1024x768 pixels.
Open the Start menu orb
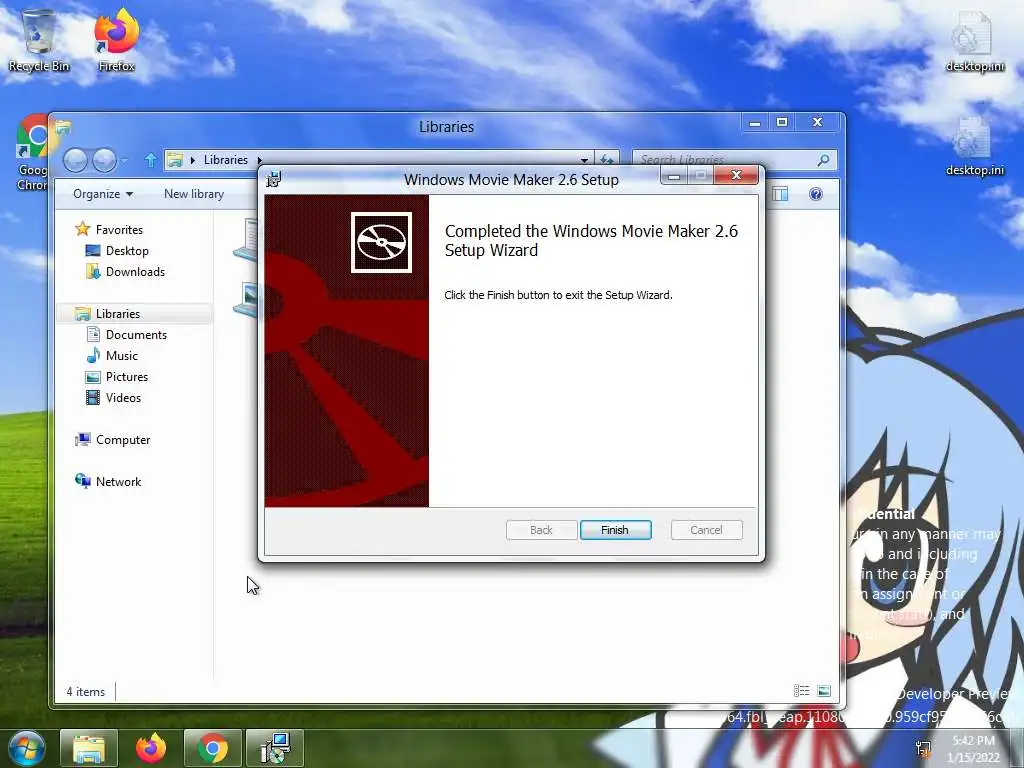27,748
